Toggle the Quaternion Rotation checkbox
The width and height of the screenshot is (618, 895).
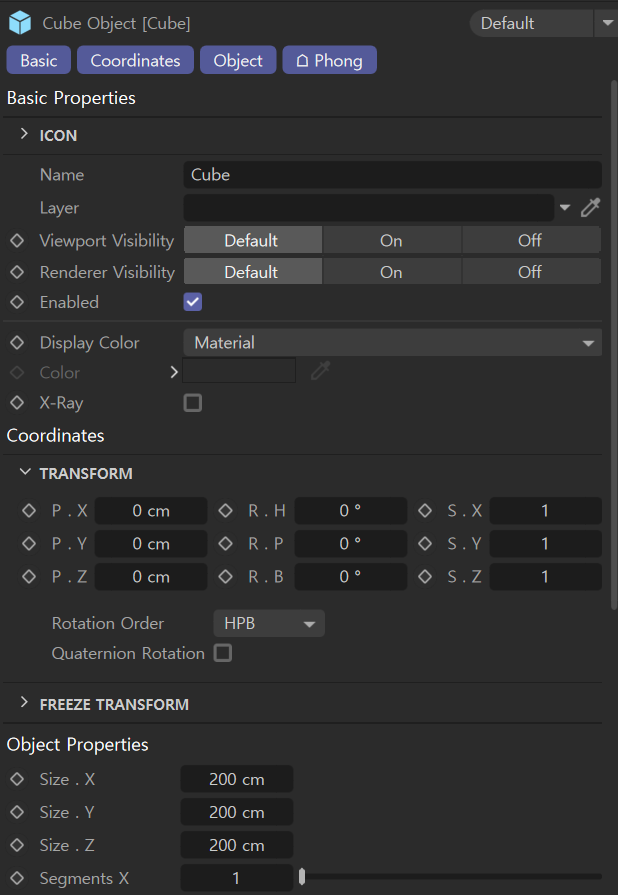pyautogui.click(x=223, y=653)
